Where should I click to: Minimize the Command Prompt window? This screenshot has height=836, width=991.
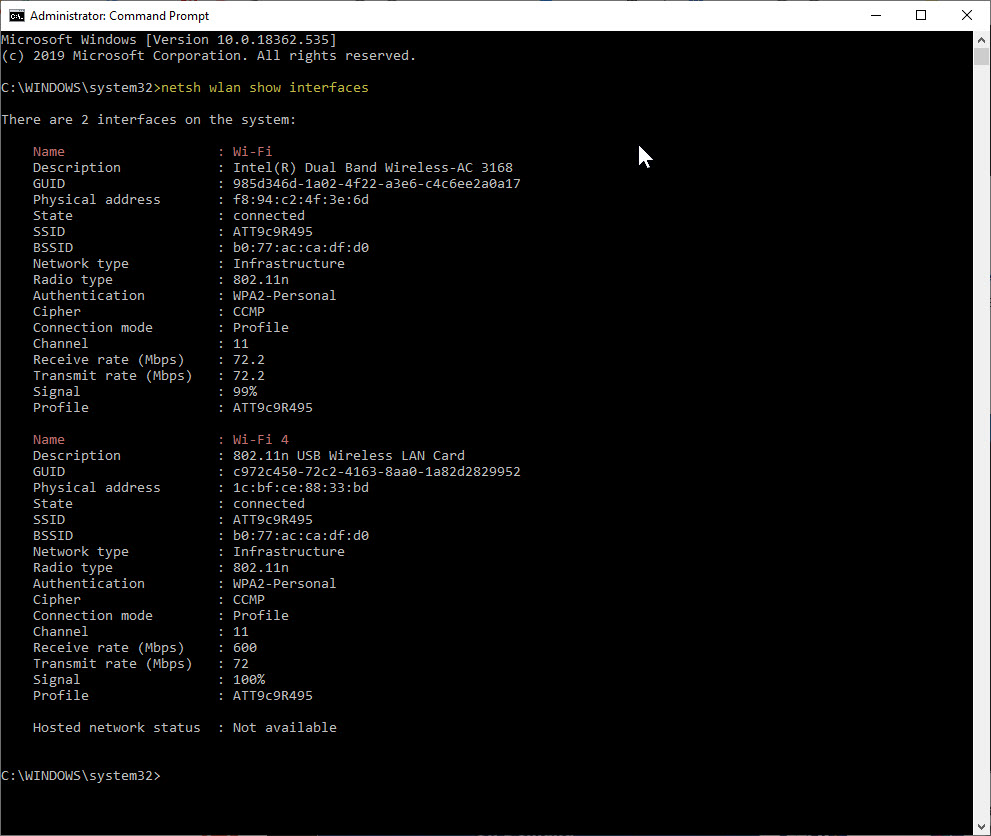point(875,16)
